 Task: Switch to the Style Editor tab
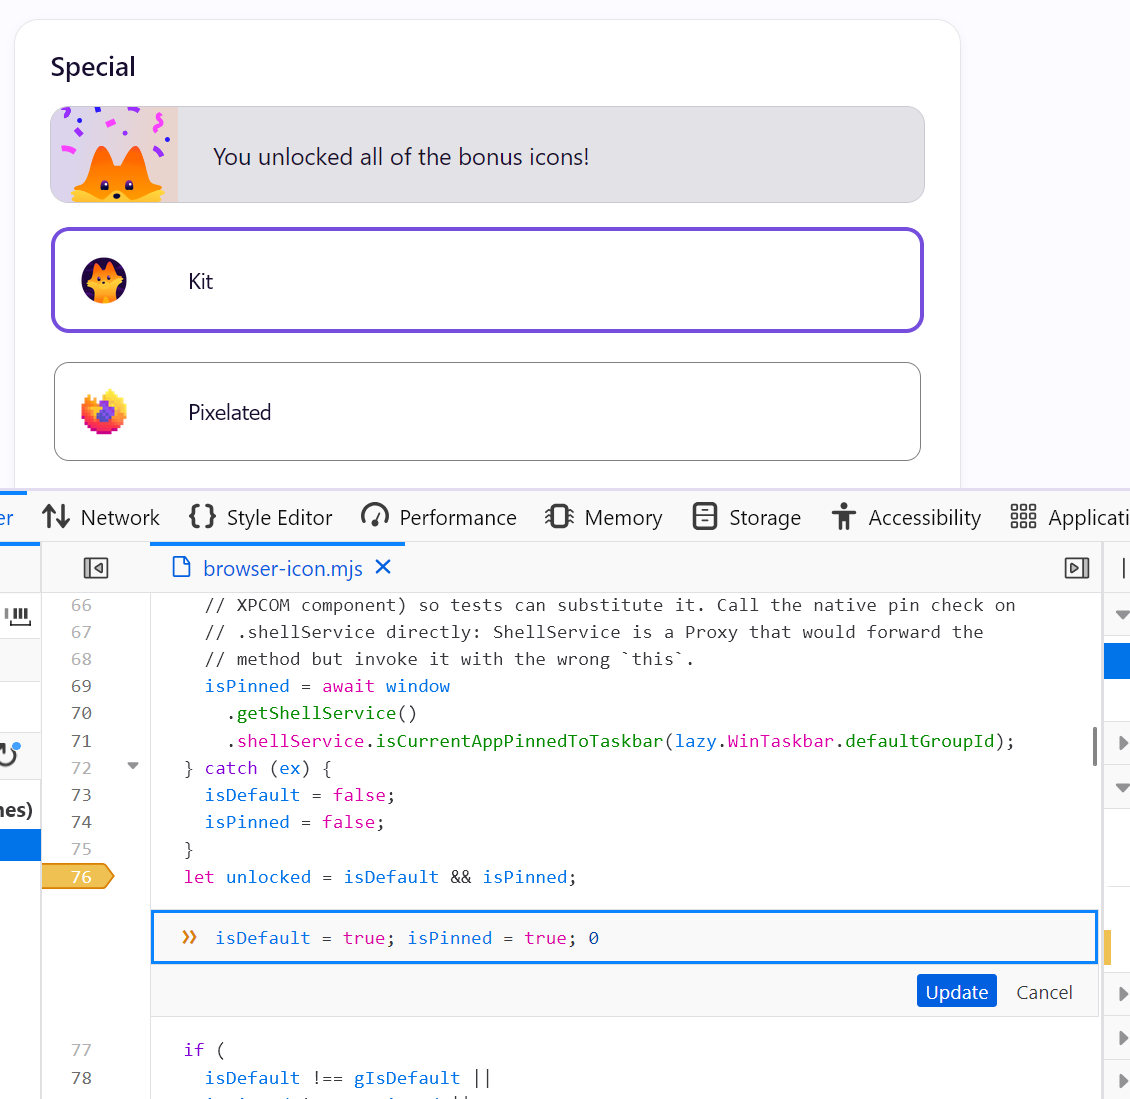[260, 517]
